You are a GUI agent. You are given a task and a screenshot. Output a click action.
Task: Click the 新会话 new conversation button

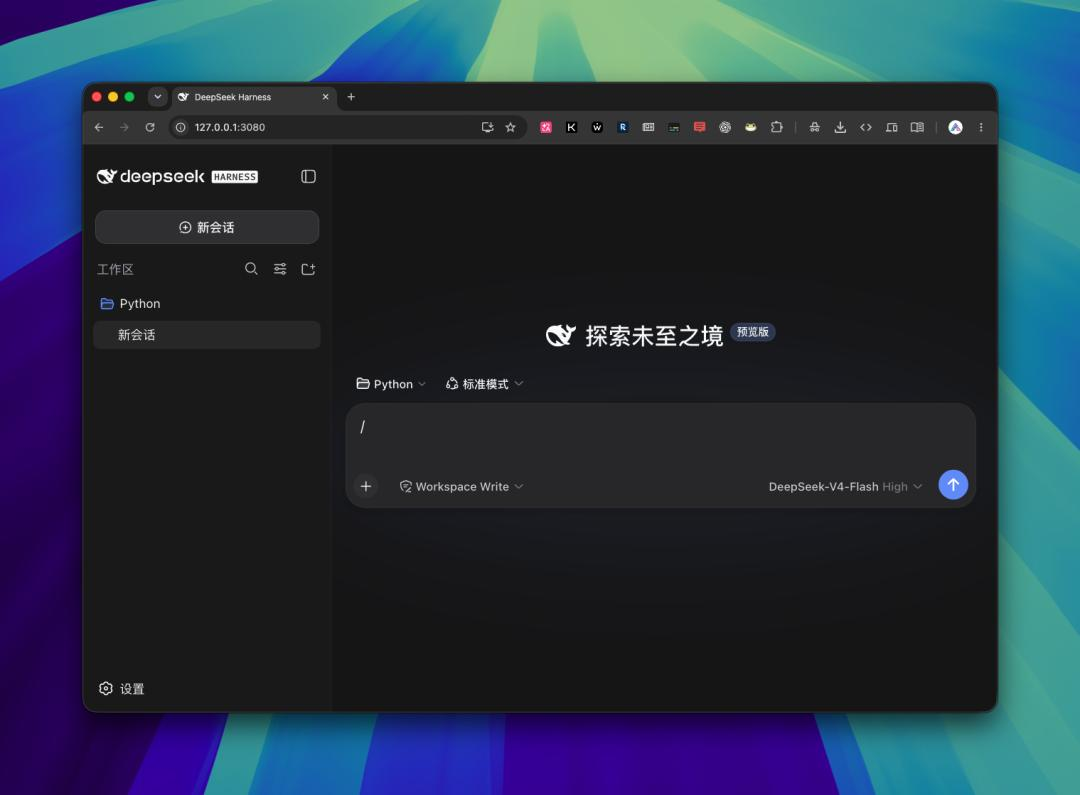[207, 227]
